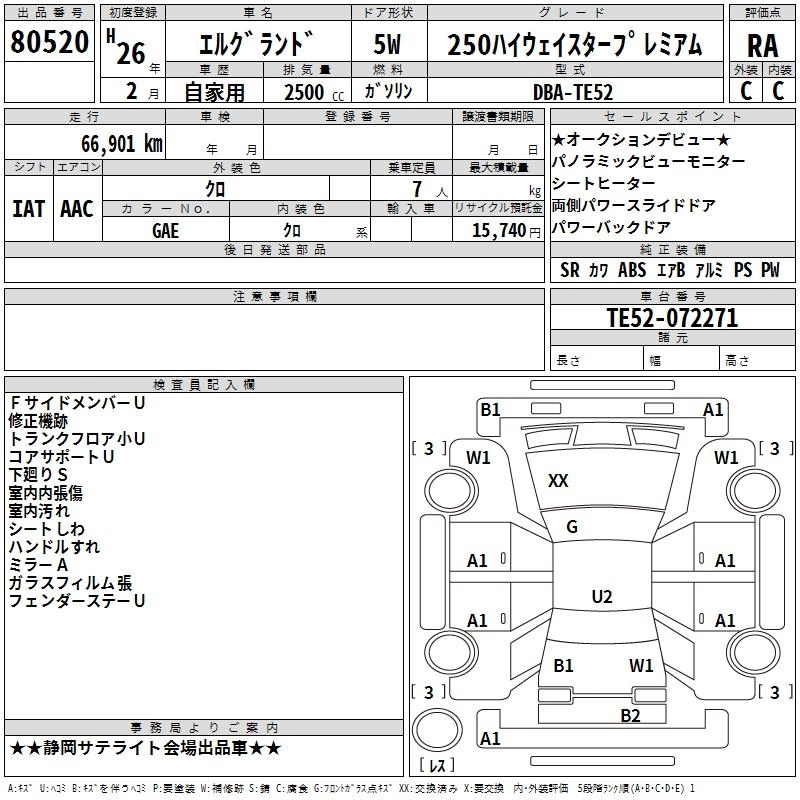Click the spare tire circle beside the レス label
Screen dimensions: 800x800
pos(437,729)
